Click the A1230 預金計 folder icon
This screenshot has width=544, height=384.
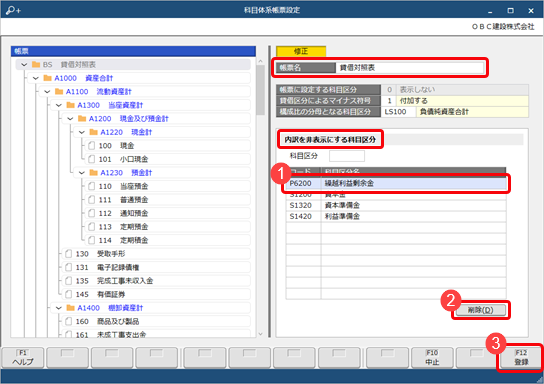[x=93, y=173]
